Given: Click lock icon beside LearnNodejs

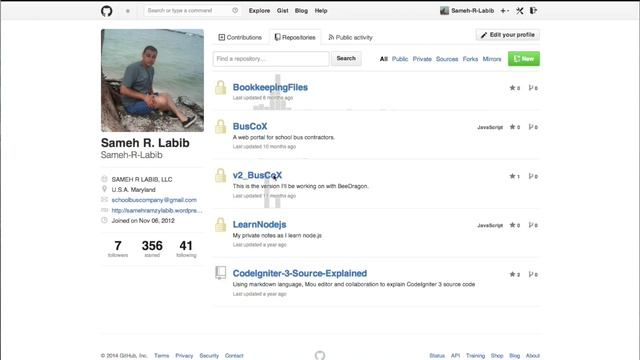Looking at the screenshot, I should (220, 224).
